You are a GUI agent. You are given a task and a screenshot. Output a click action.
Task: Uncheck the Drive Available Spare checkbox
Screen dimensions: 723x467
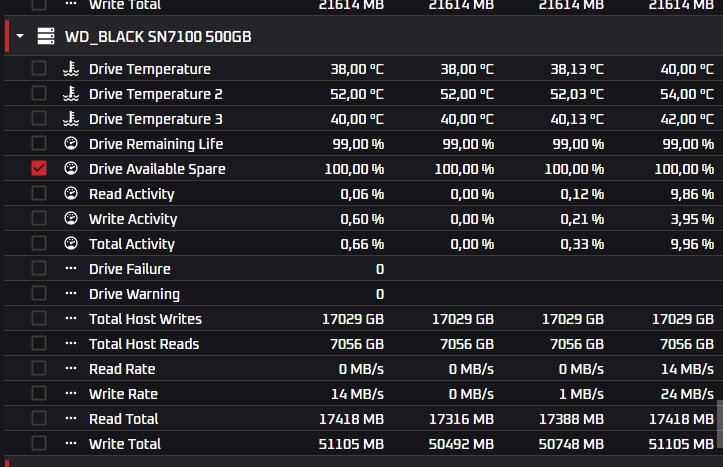pos(39,168)
